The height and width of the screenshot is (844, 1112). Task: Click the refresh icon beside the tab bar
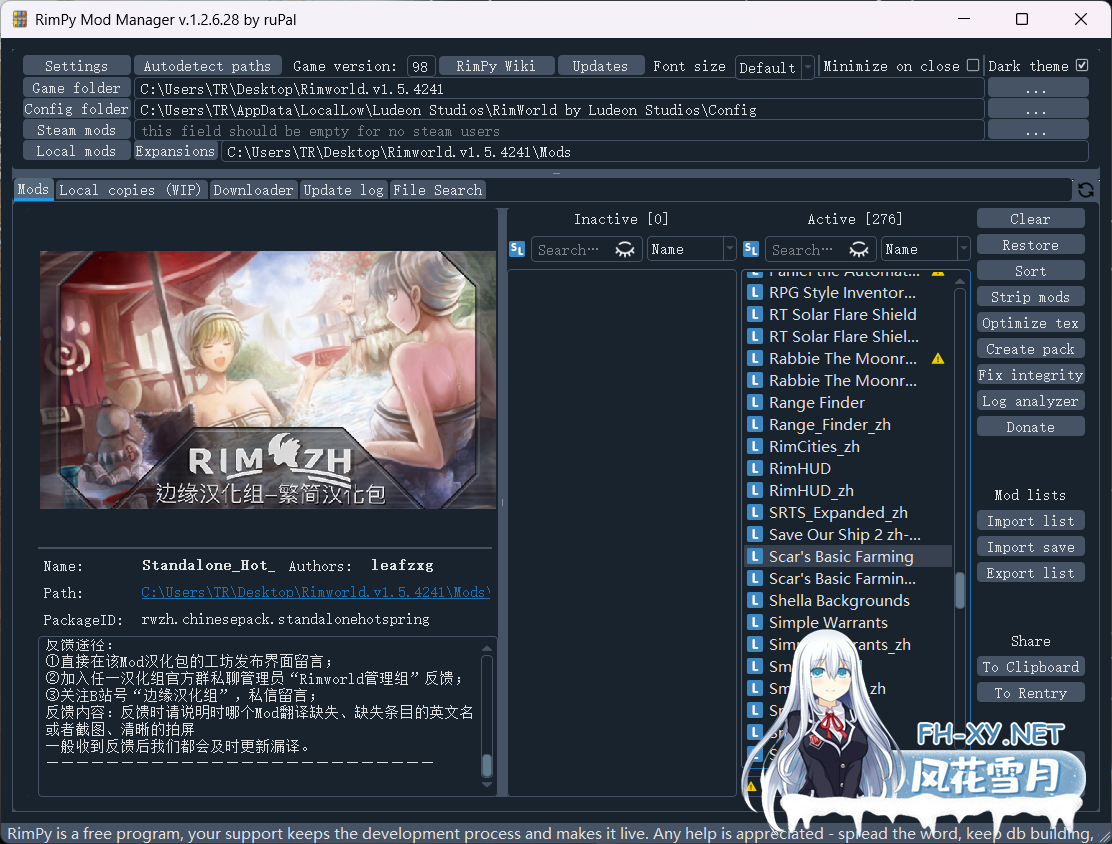[x=1085, y=190]
